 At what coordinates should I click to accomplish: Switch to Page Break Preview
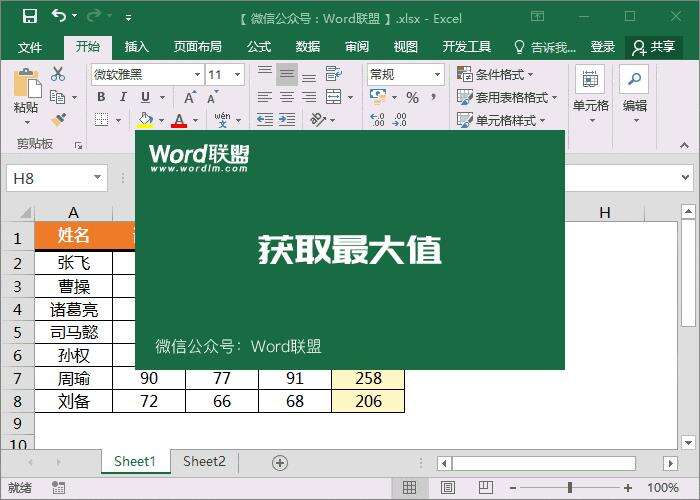(x=486, y=488)
